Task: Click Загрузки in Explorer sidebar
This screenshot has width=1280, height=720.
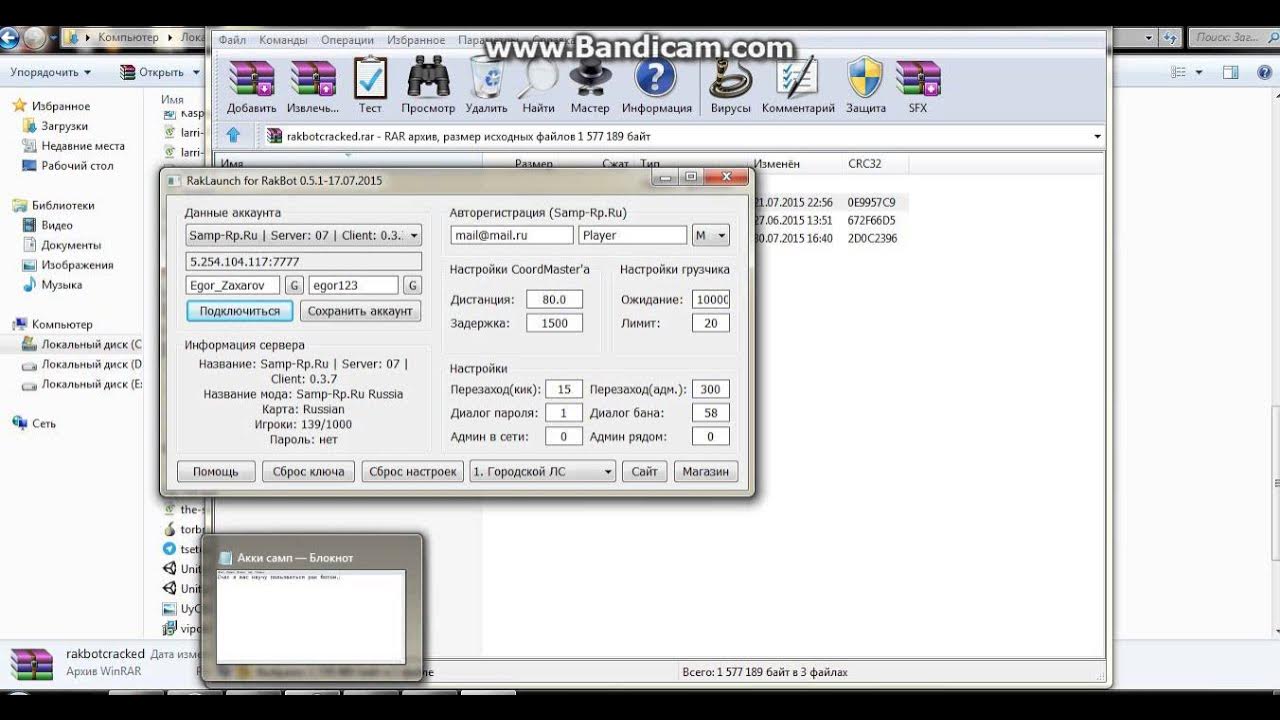Action: click(x=64, y=126)
